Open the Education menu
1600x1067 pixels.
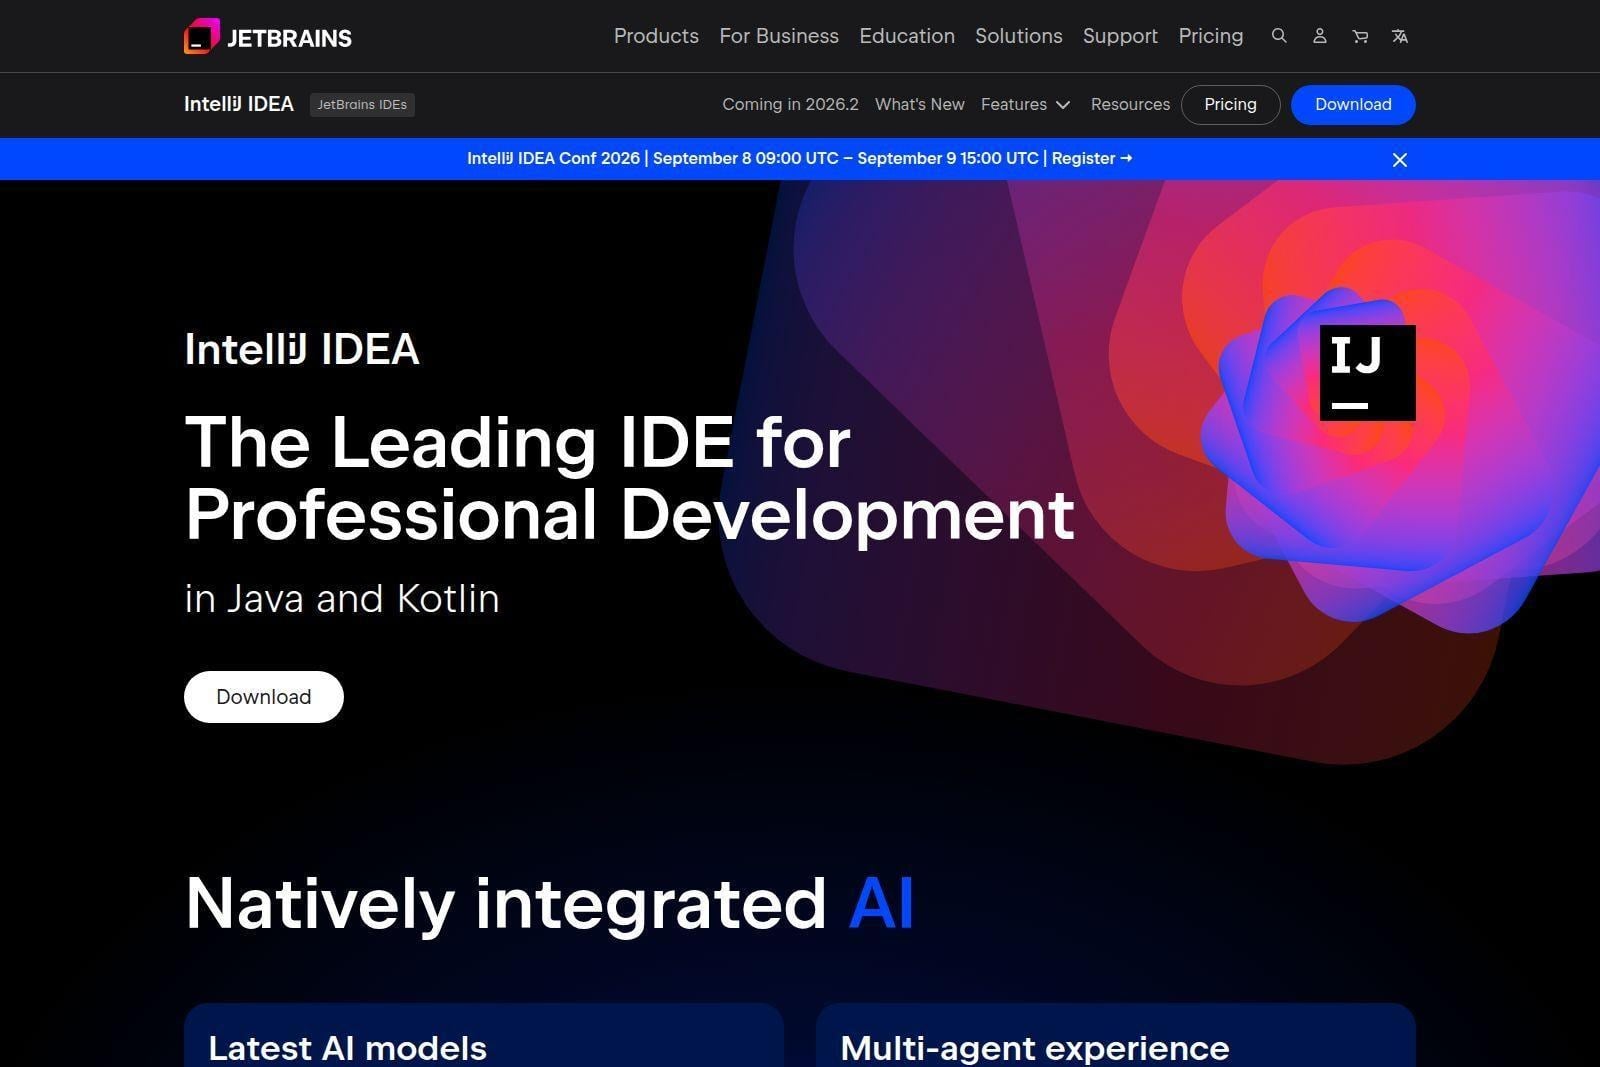coord(907,36)
